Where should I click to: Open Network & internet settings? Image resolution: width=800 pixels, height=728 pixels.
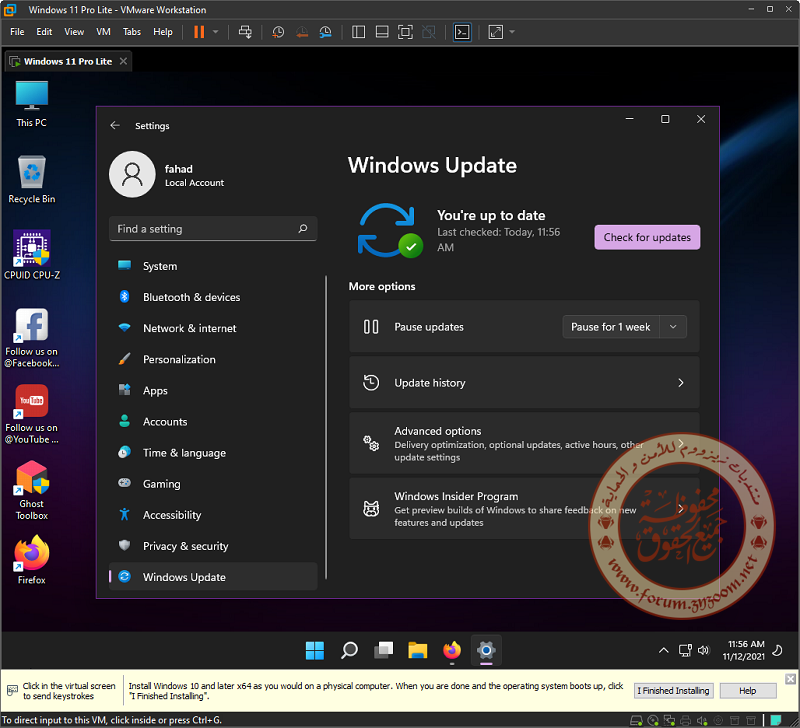pos(213,328)
